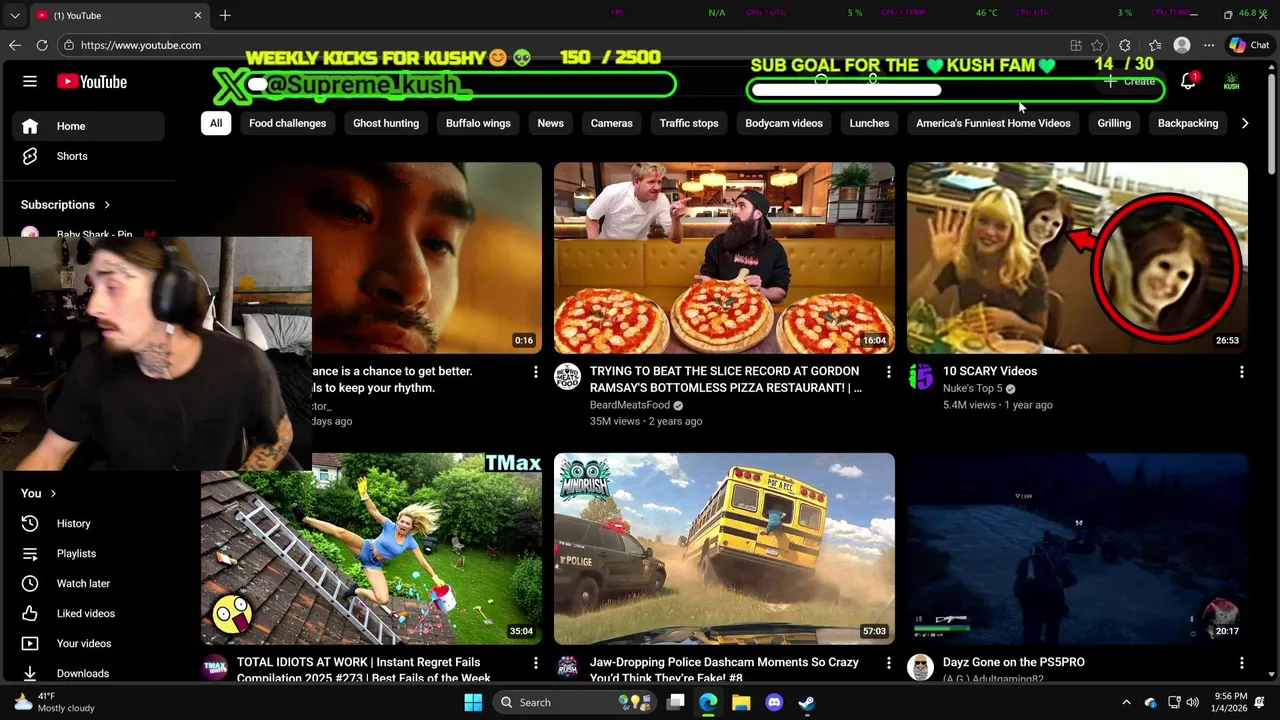Select the Traffic stops chip

[689, 123]
